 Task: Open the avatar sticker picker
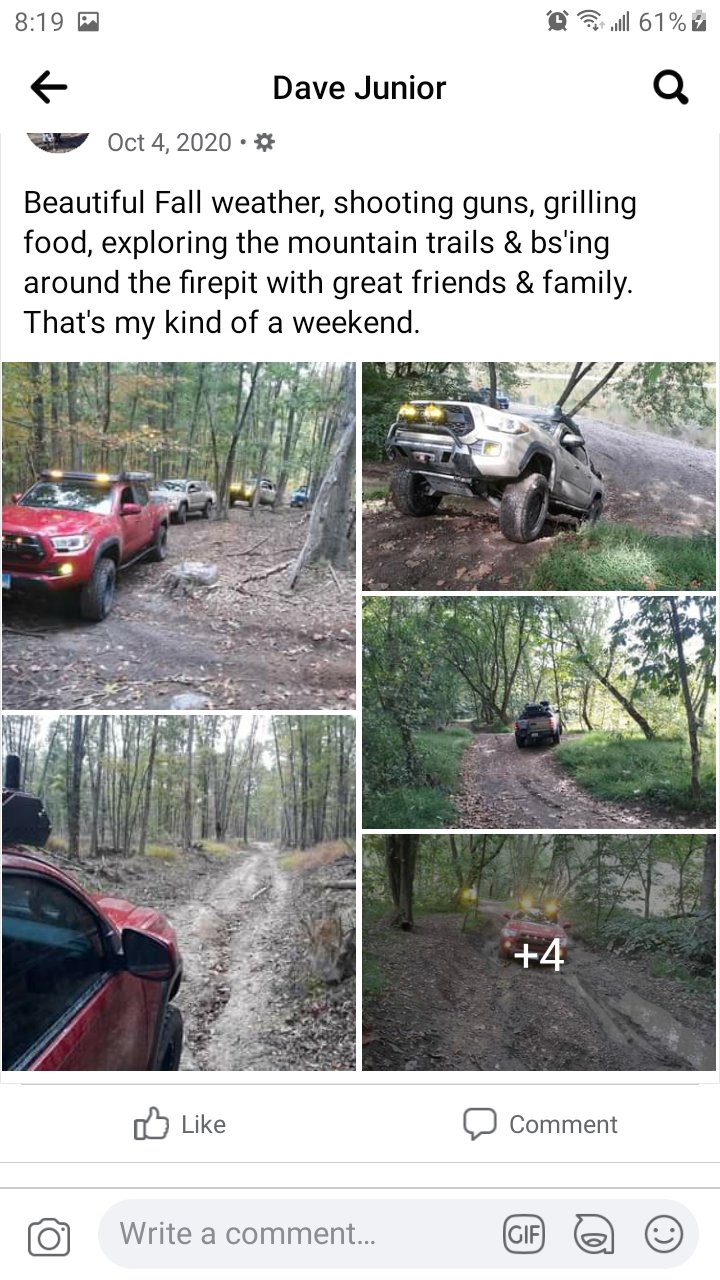pyautogui.click(x=594, y=1234)
